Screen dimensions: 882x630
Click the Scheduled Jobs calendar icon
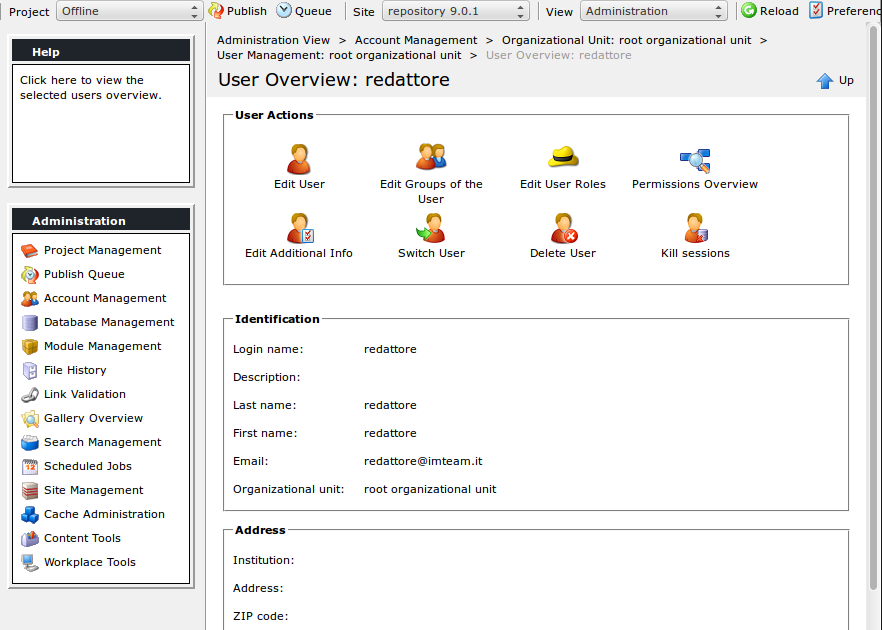[30, 467]
